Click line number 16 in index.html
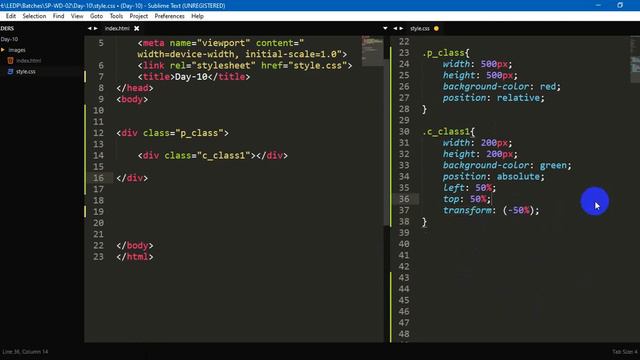640x360 pixels. tap(98, 178)
